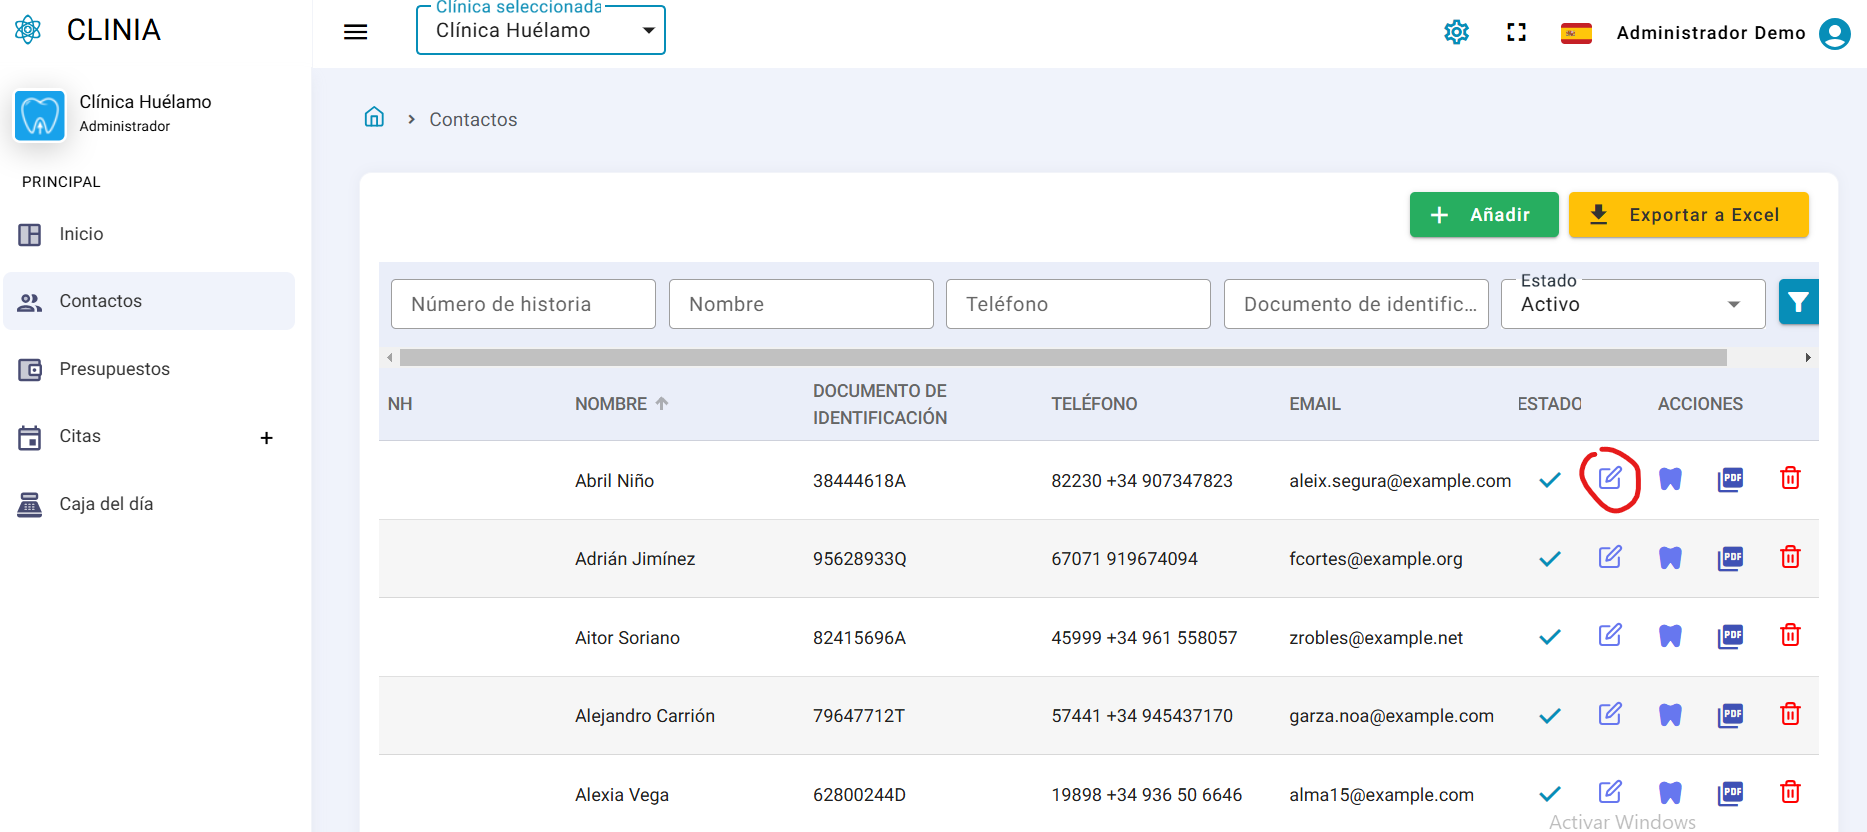Focus Documento de identificación field
1867x832 pixels.
point(1356,304)
